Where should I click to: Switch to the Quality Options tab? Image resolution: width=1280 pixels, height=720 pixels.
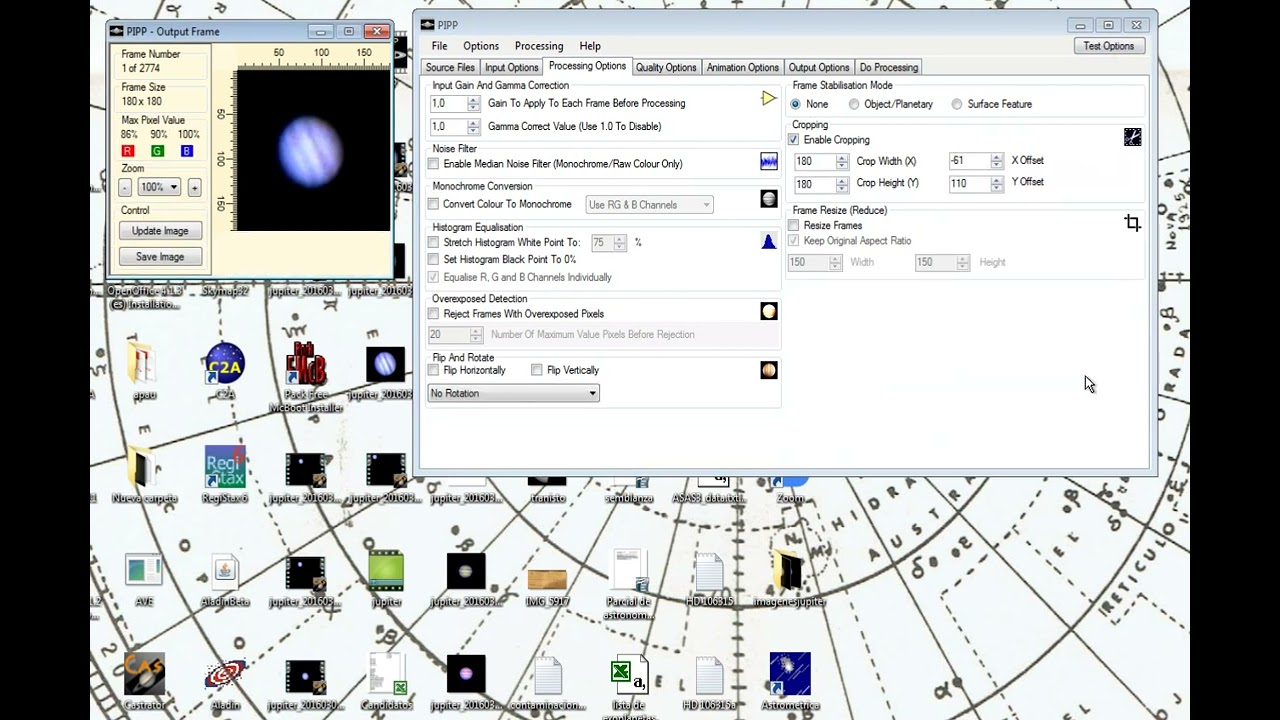(x=666, y=67)
